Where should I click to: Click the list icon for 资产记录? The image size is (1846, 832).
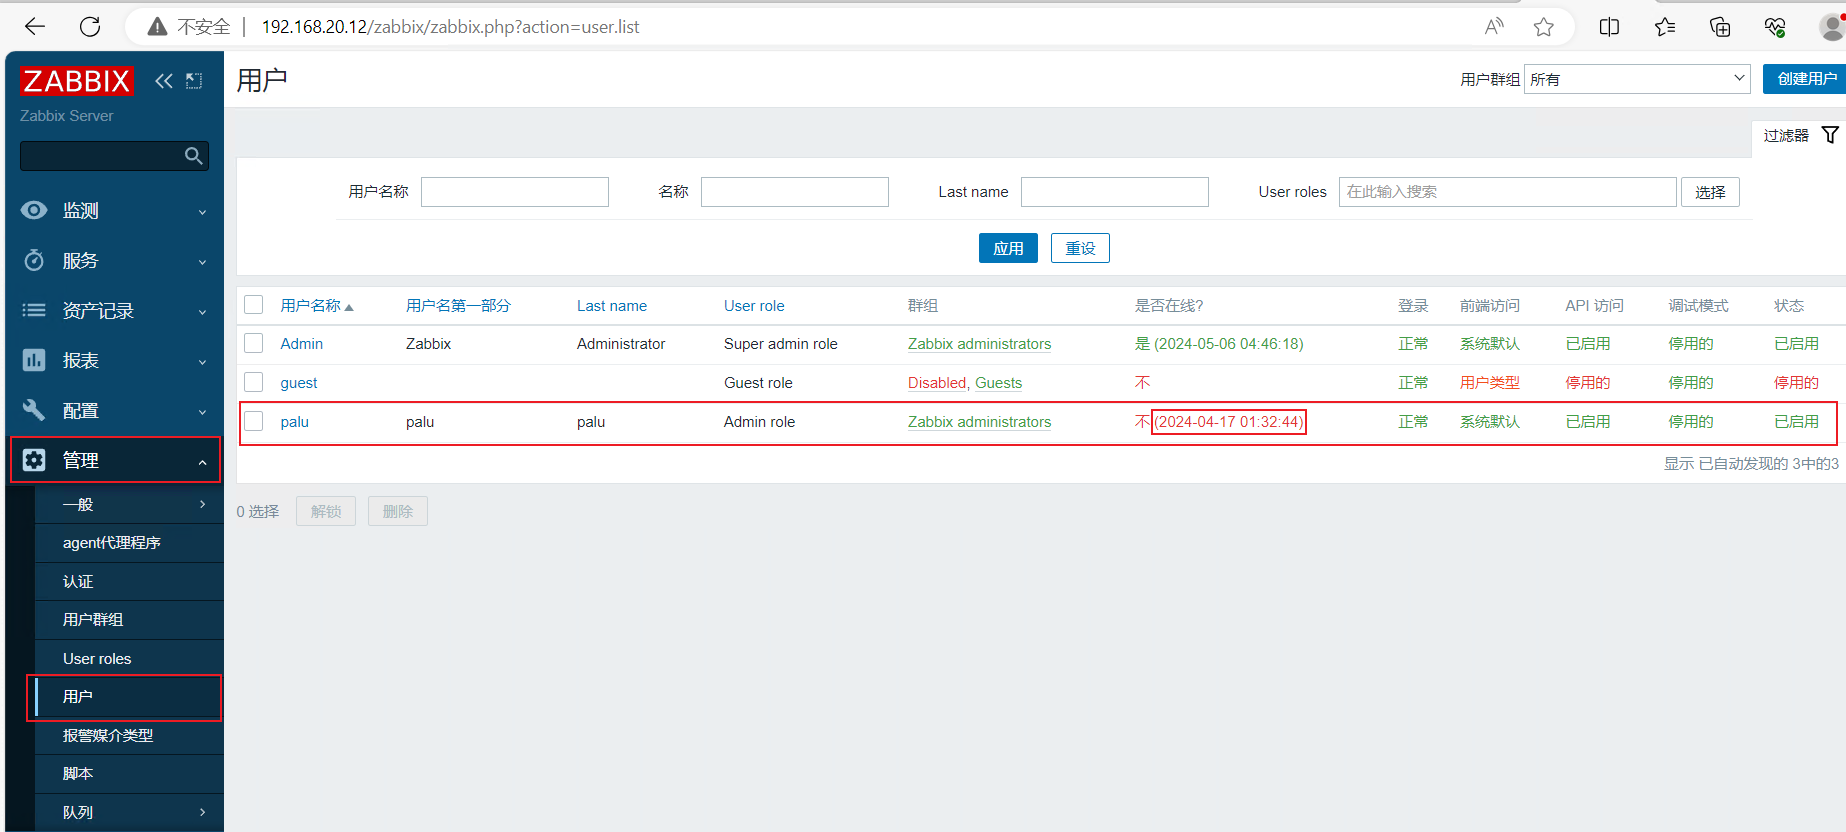click(x=34, y=310)
